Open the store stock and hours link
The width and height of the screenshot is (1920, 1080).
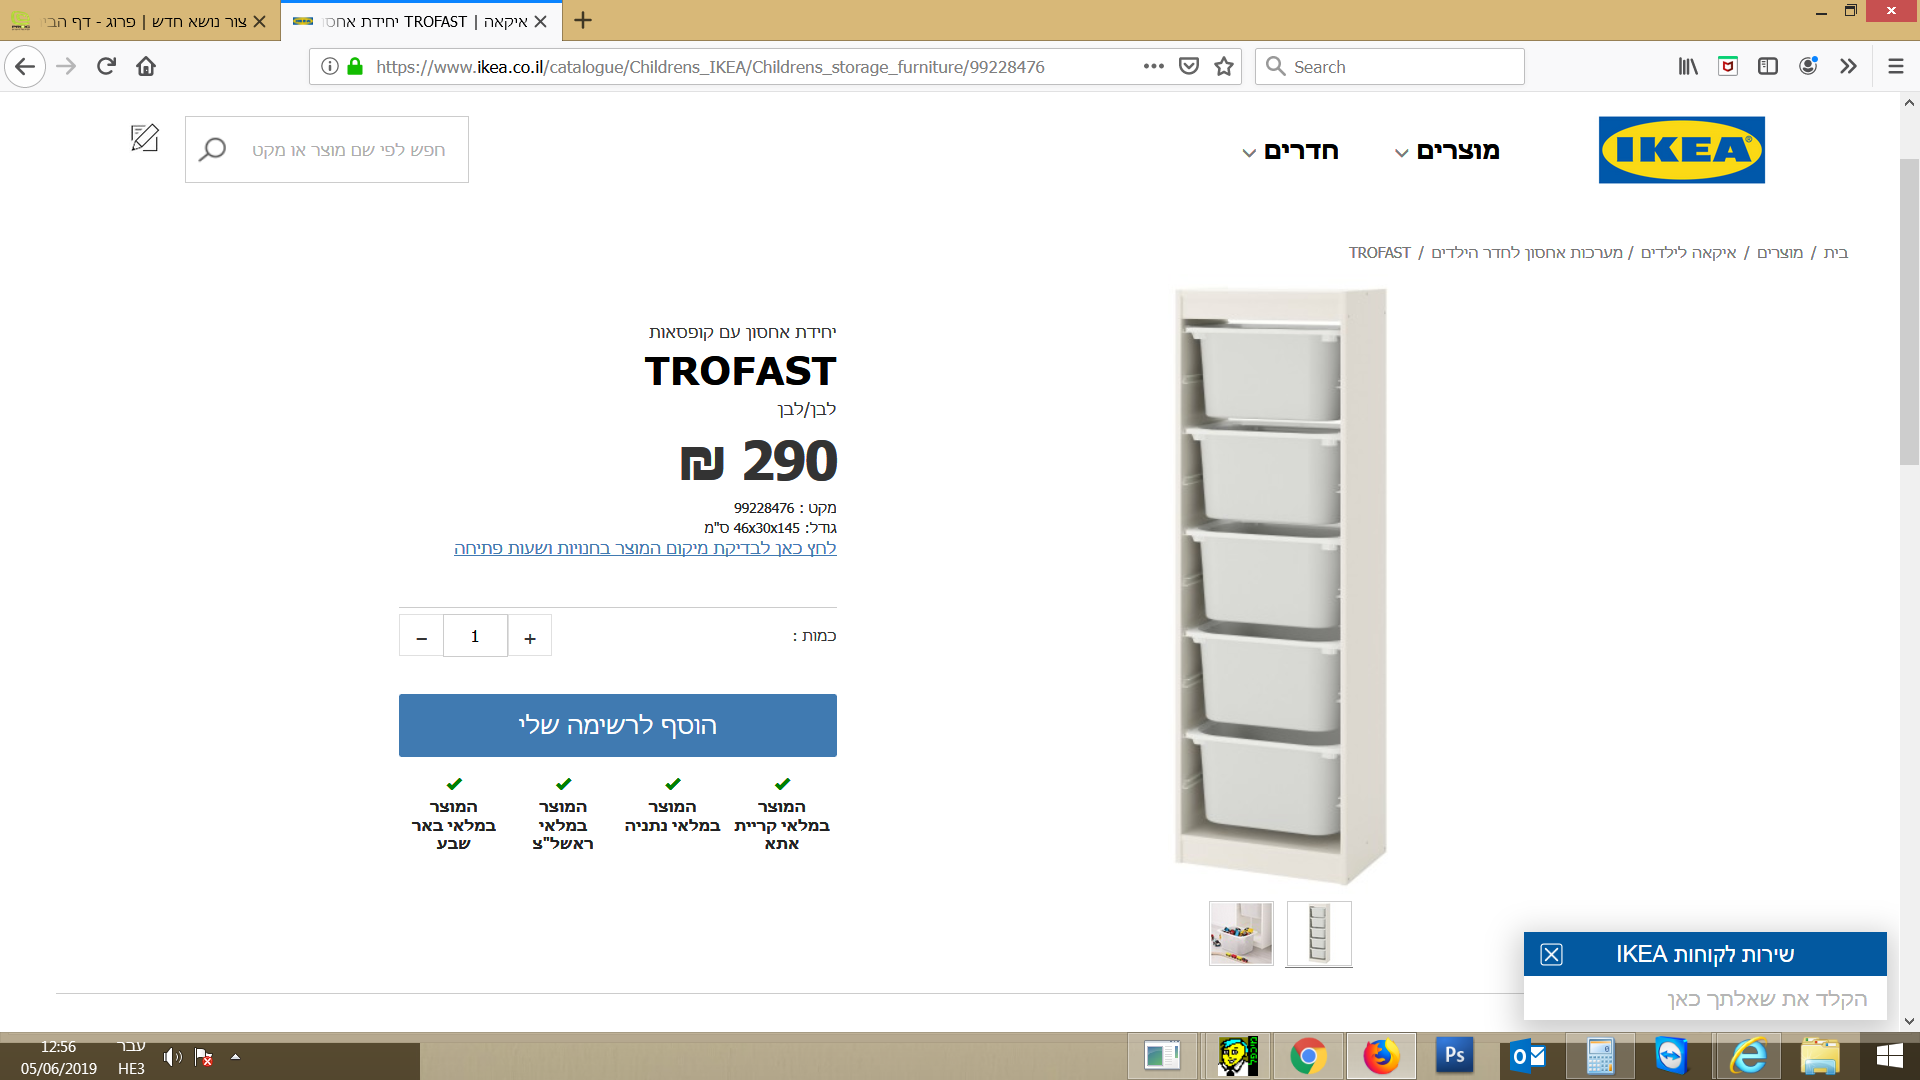(x=645, y=548)
